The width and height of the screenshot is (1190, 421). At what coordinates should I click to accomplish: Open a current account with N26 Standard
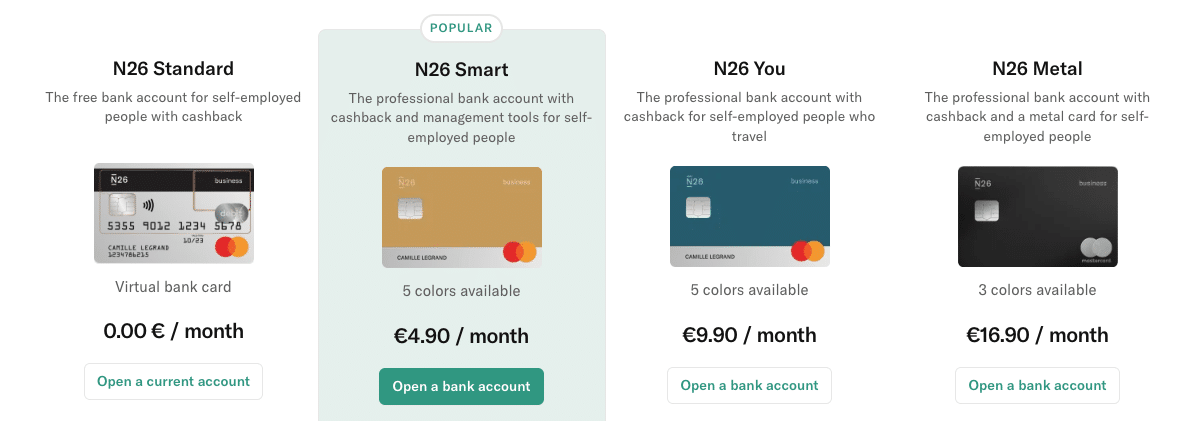click(x=173, y=382)
